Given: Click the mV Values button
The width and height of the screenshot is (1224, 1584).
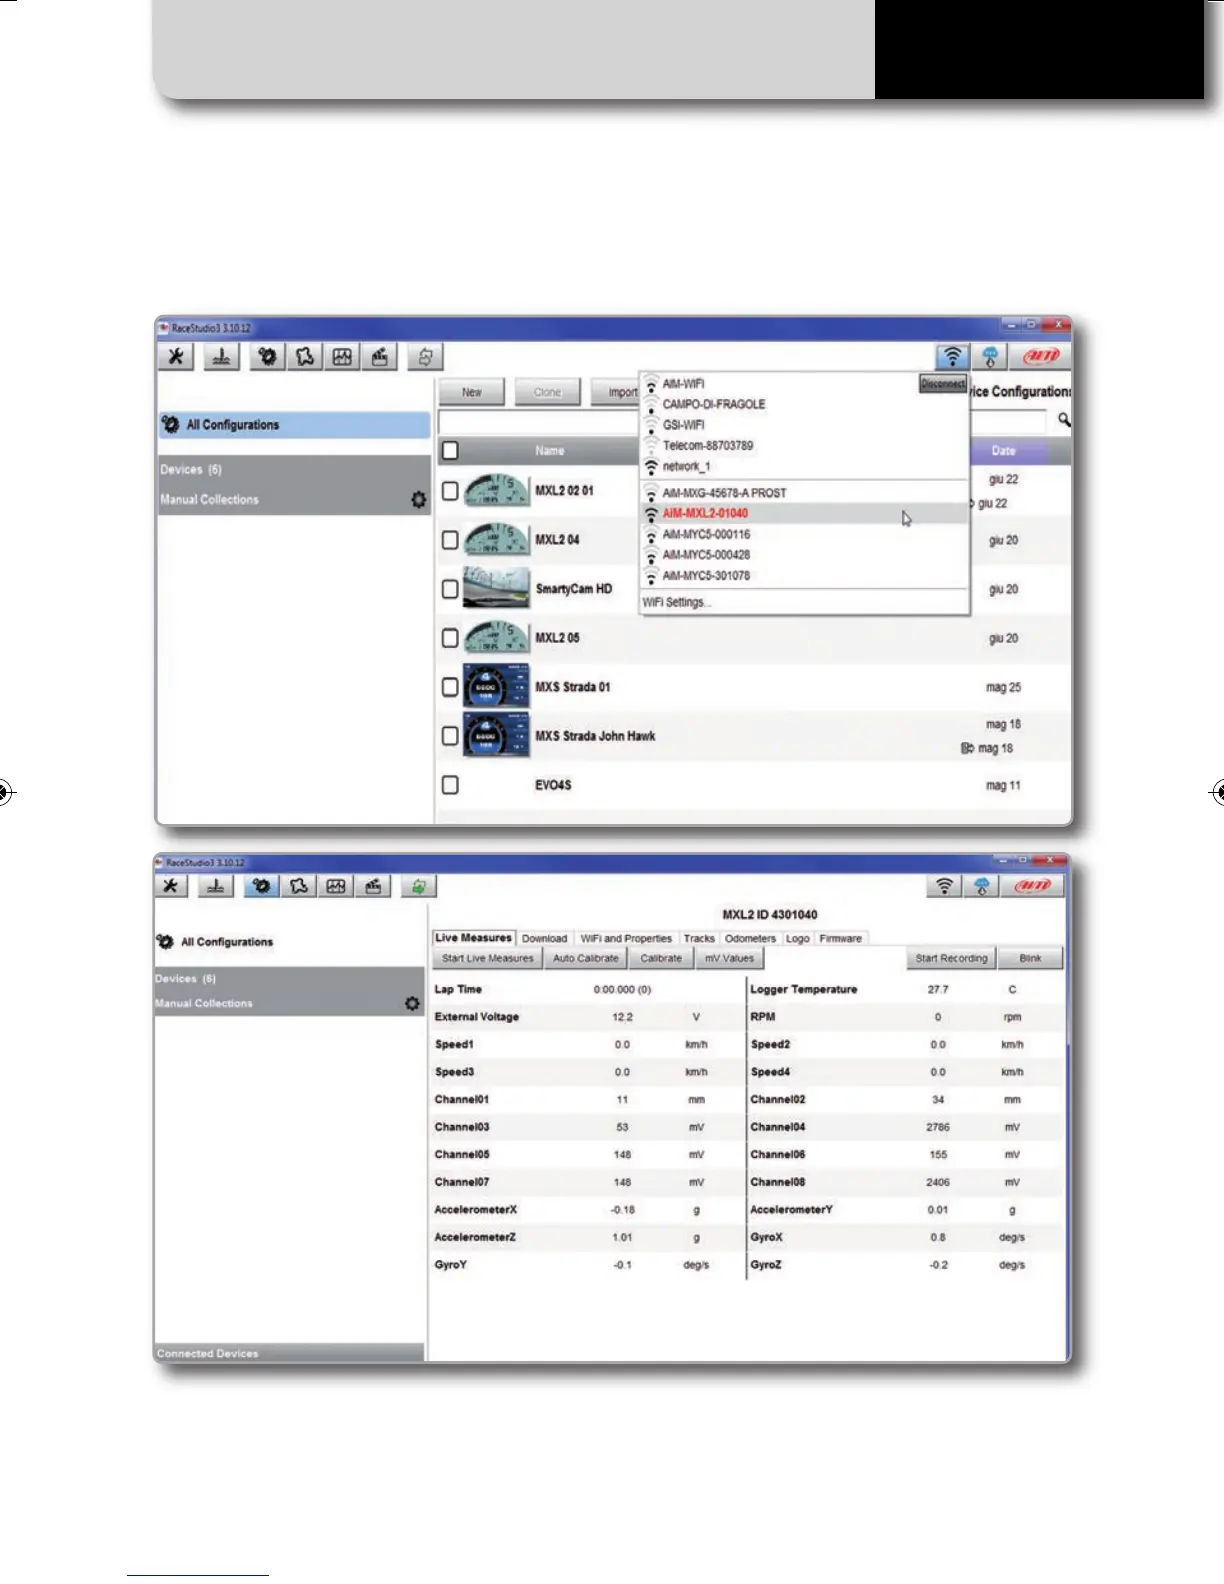Looking at the screenshot, I should click(x=729, y=958).
